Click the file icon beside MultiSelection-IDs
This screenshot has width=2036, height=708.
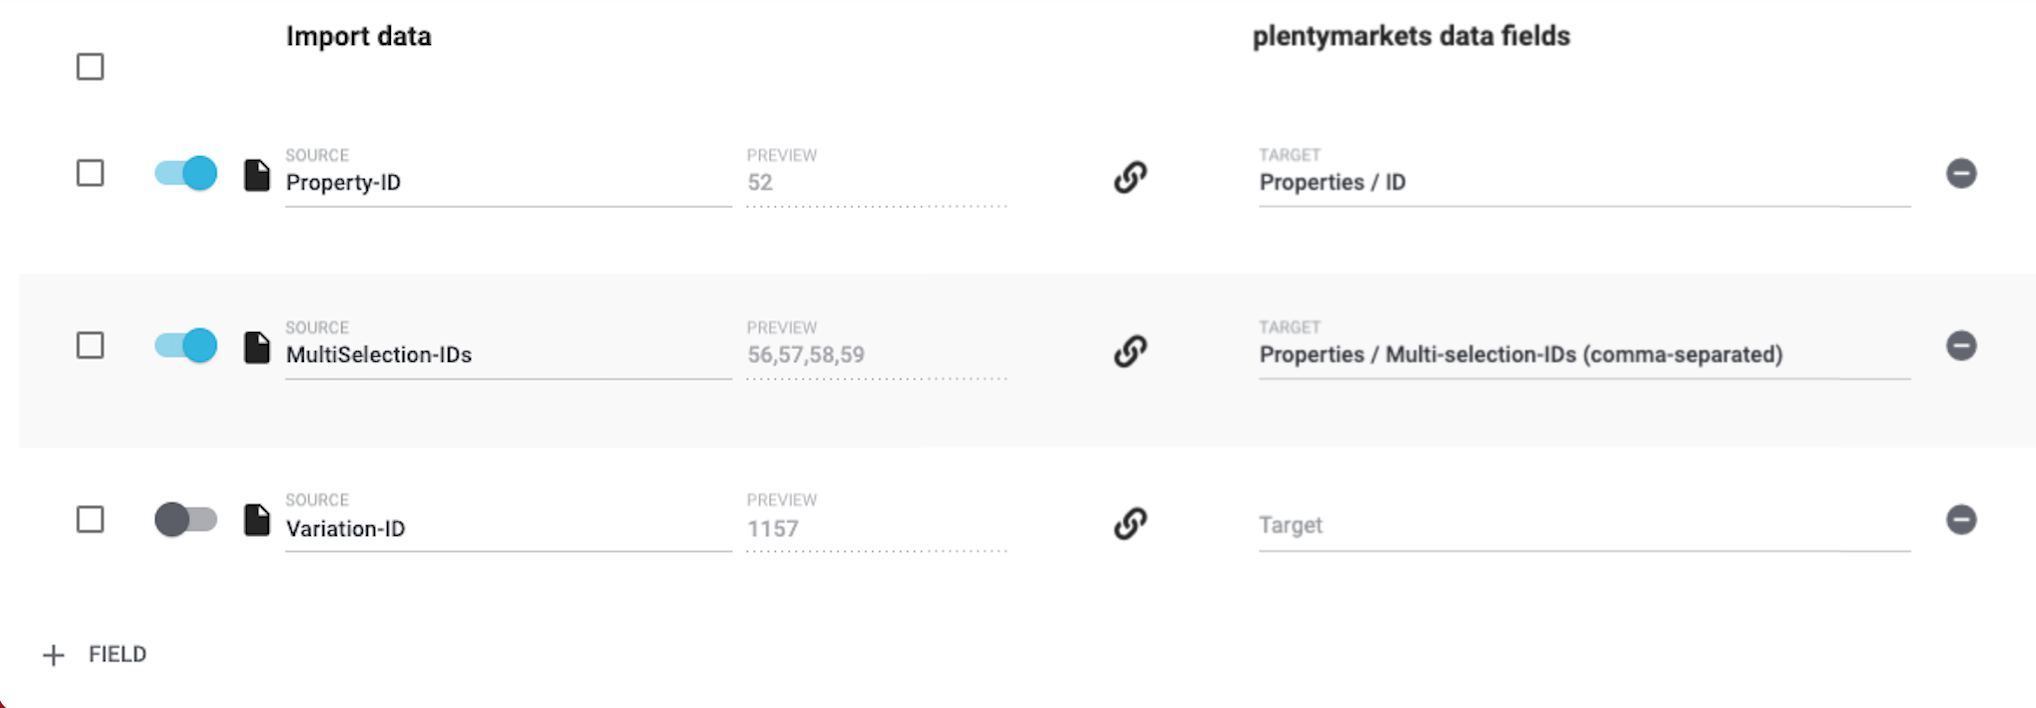257,347
